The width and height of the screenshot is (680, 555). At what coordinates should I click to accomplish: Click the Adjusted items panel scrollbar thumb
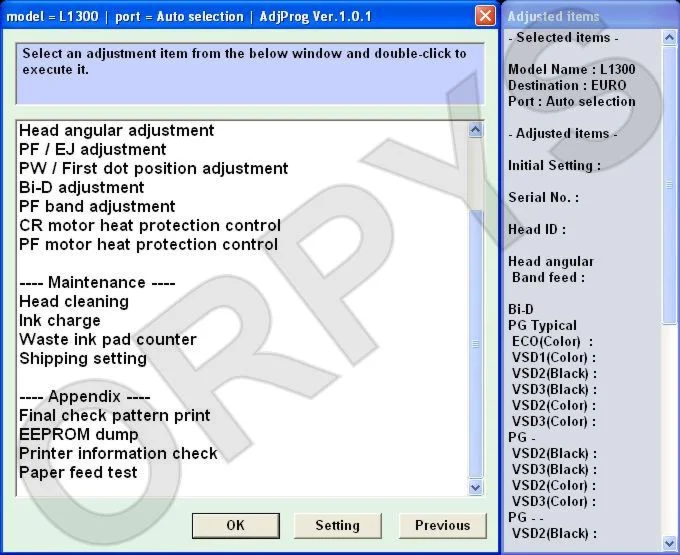pos(670,185)
